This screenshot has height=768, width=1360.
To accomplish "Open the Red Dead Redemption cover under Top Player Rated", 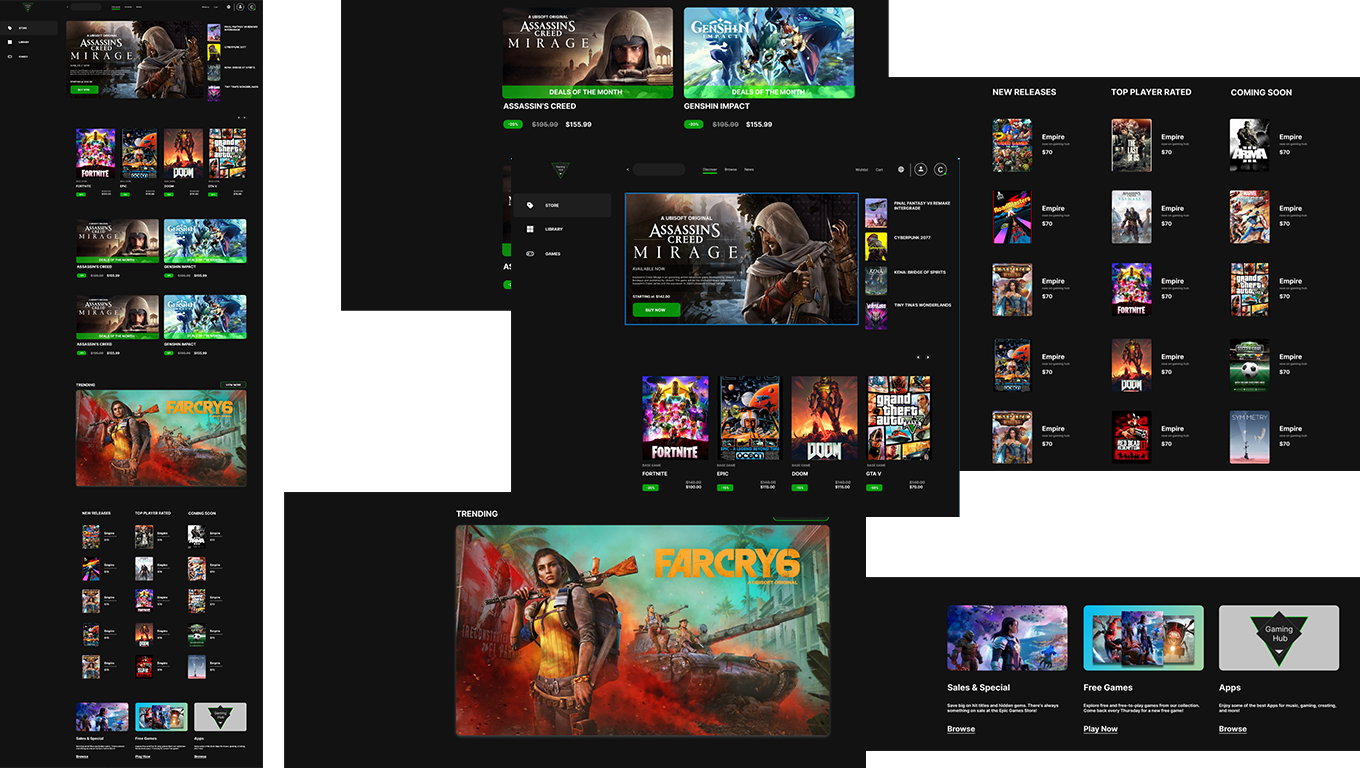I will 1132,437.
